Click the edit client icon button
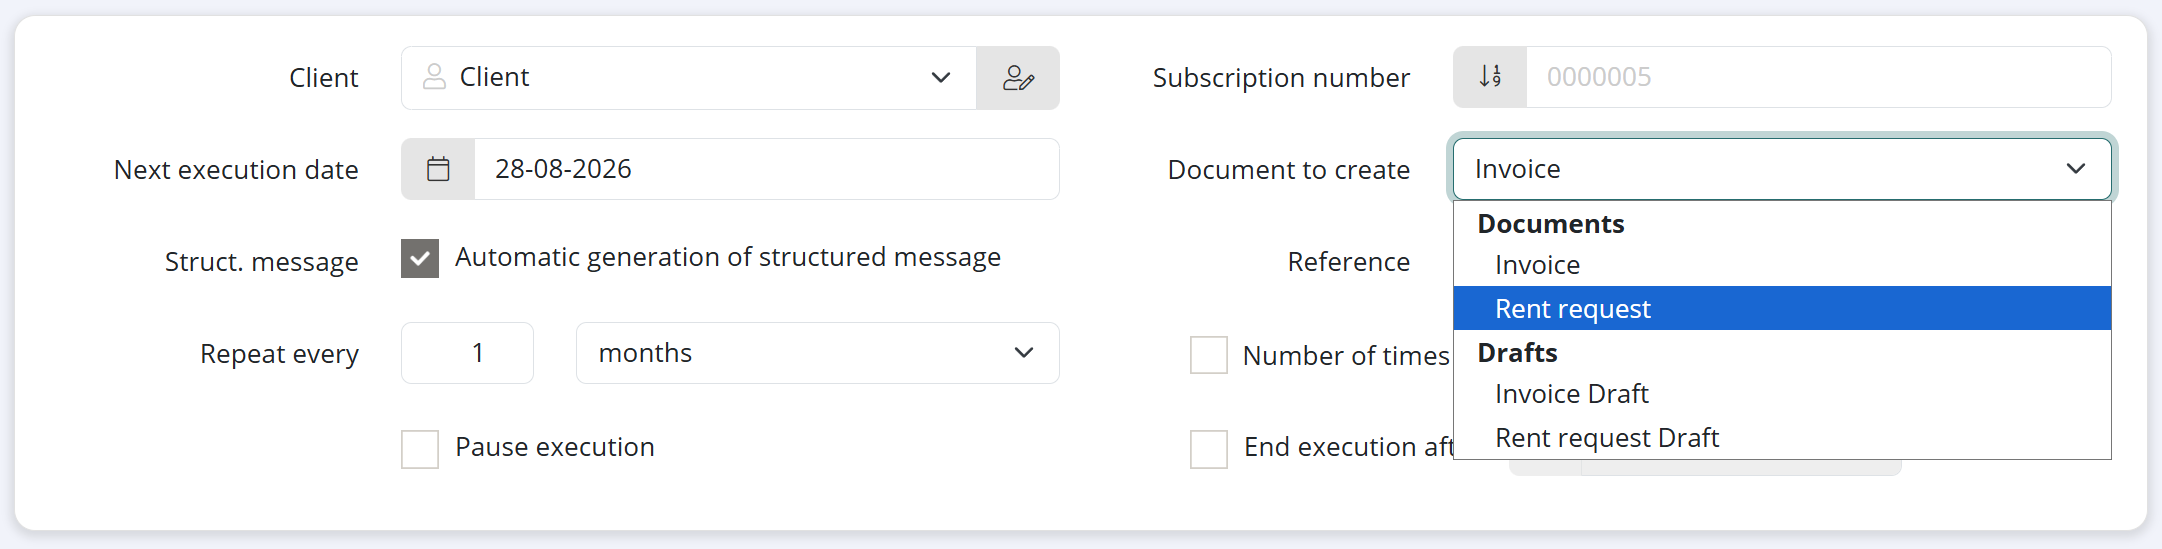 coord(1018,78)
